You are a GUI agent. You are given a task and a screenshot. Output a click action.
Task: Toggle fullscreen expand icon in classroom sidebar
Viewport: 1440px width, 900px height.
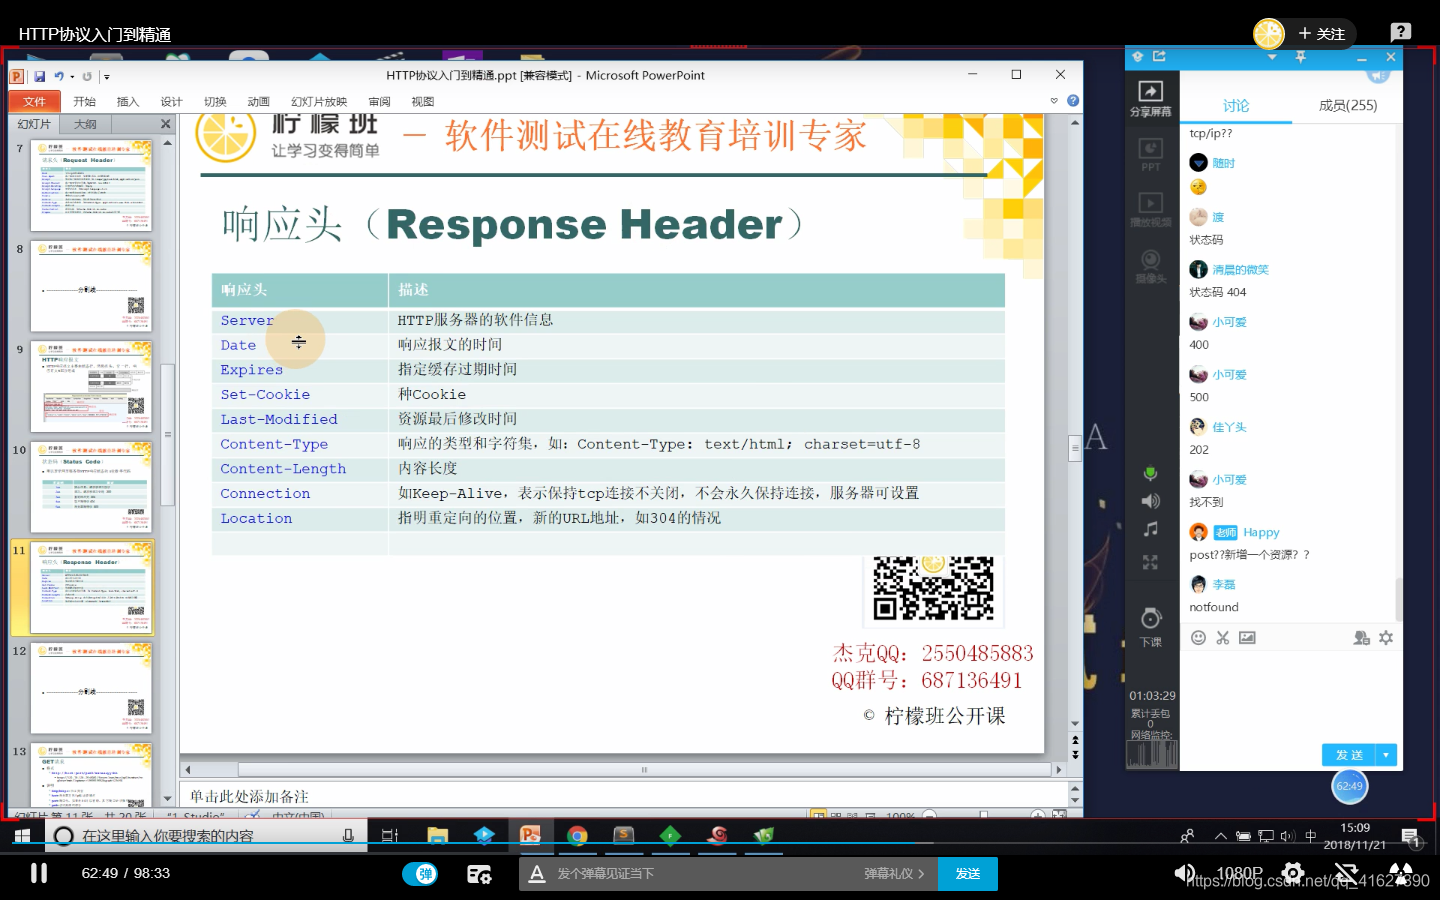coord(1151,562)
